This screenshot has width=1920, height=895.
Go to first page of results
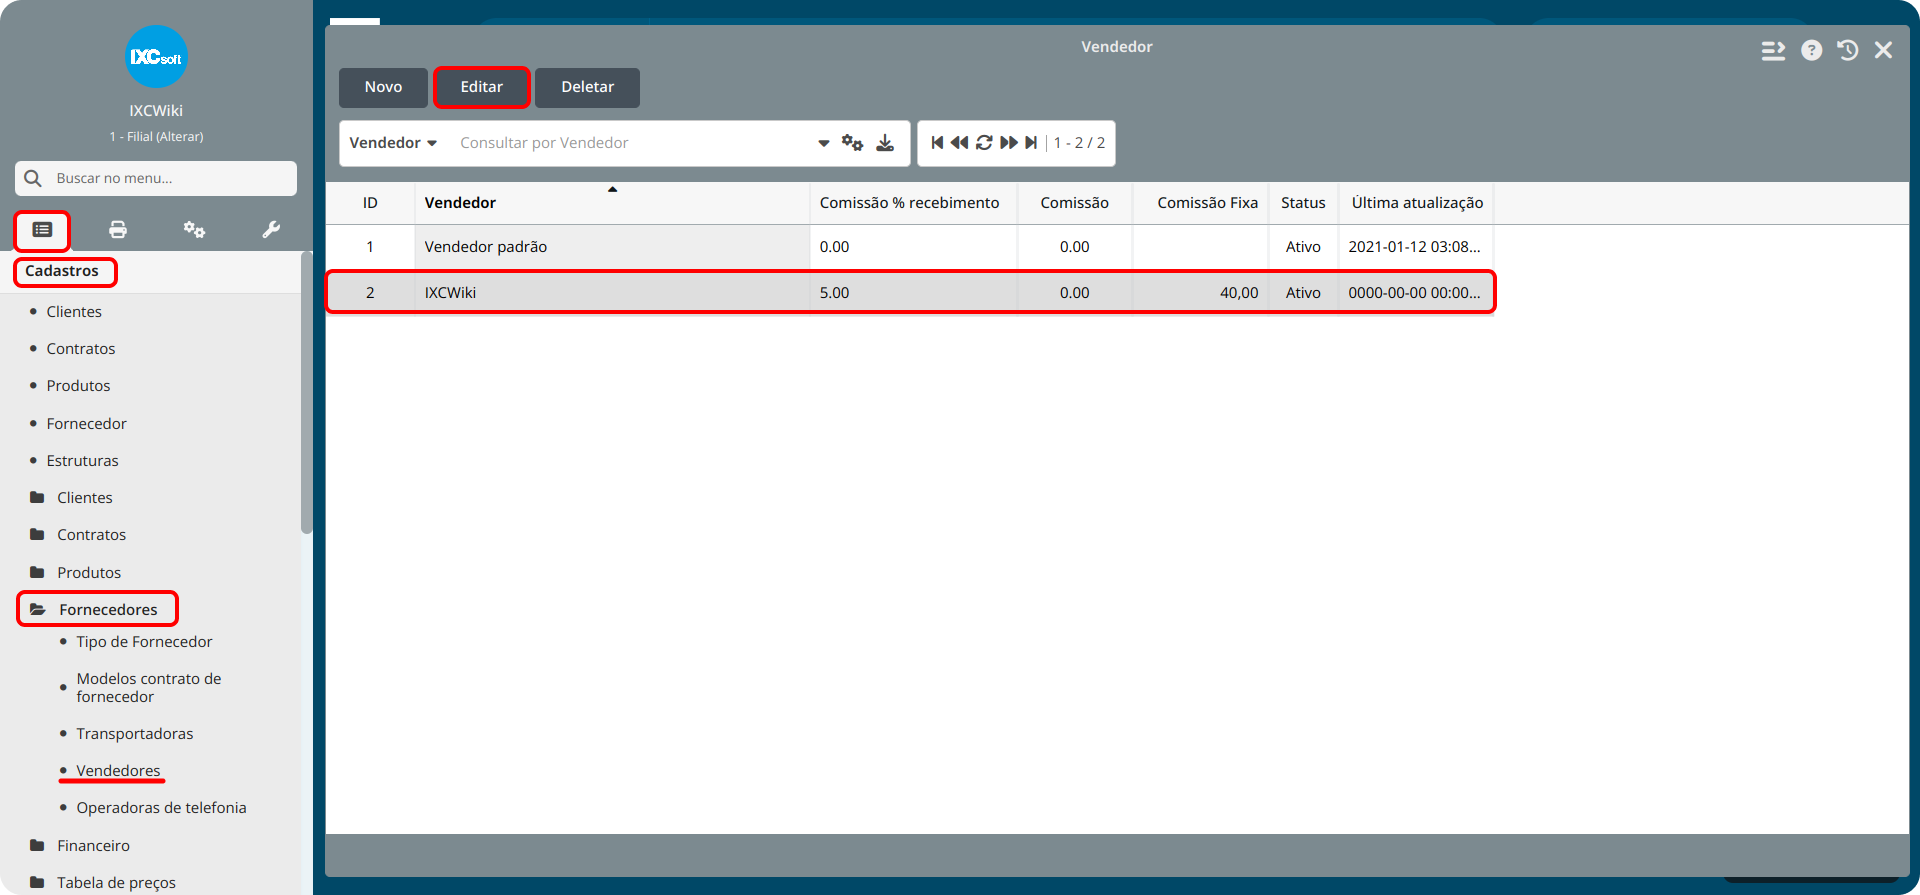click(x=937, y=143)
